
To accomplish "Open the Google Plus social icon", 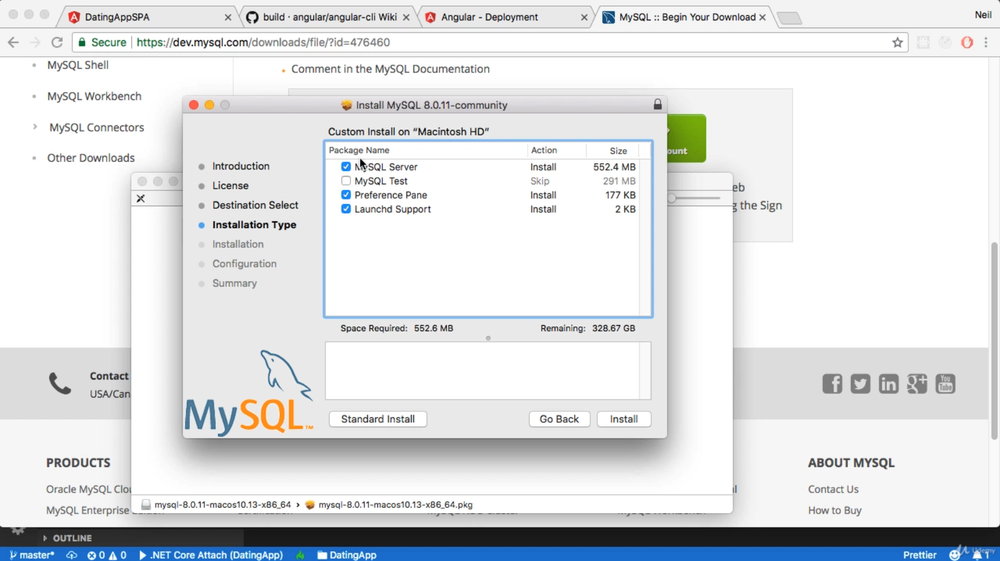I will tap(917, 384).
